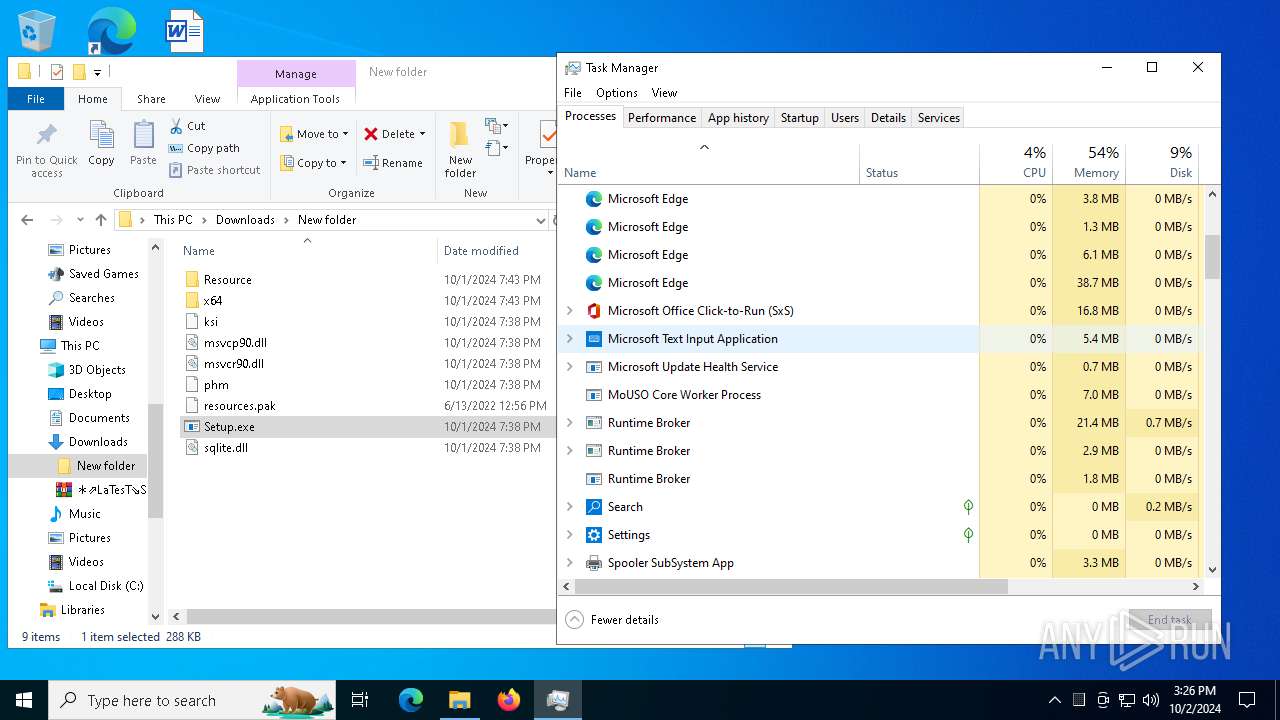Open Recycle Bin desktop icon
This screenshot has width=1280, height=720.
pos(37,30)
